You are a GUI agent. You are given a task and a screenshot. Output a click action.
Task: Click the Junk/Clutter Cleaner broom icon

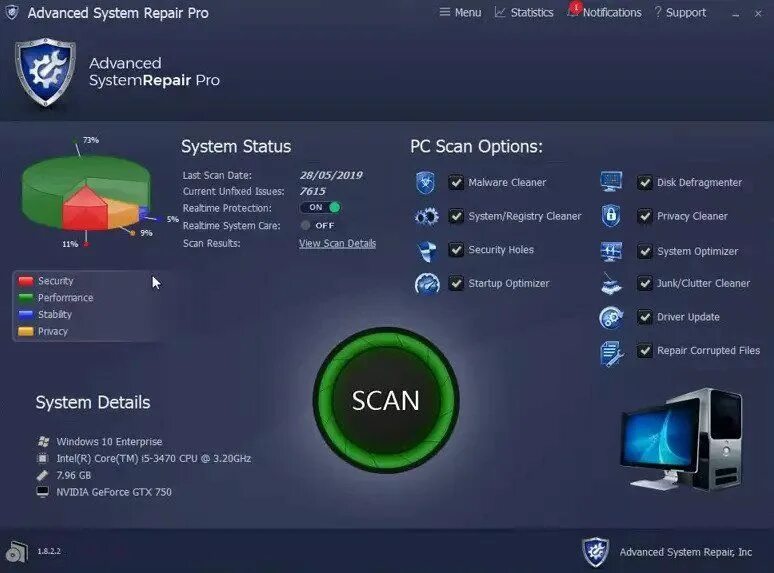(x=611, y=284)
